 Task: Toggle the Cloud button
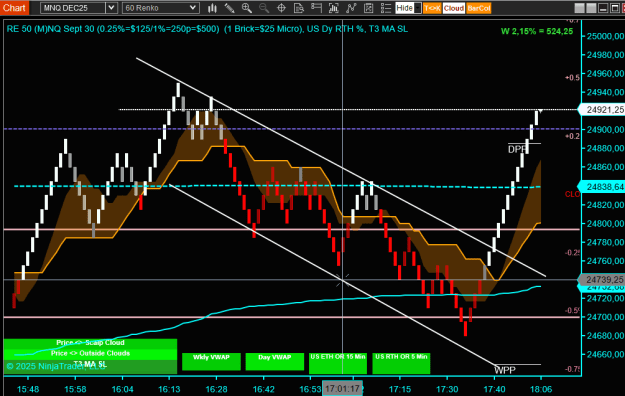(x=454, y=8)
